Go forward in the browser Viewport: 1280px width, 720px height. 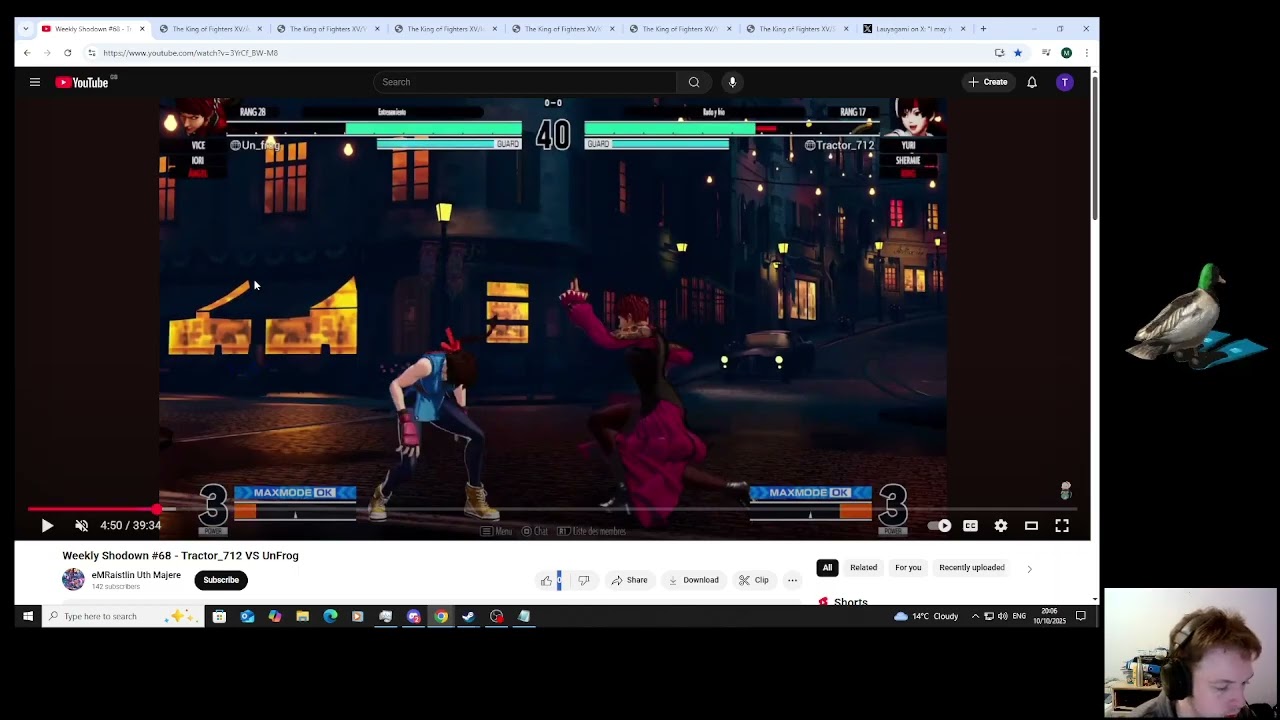(47, 53)
